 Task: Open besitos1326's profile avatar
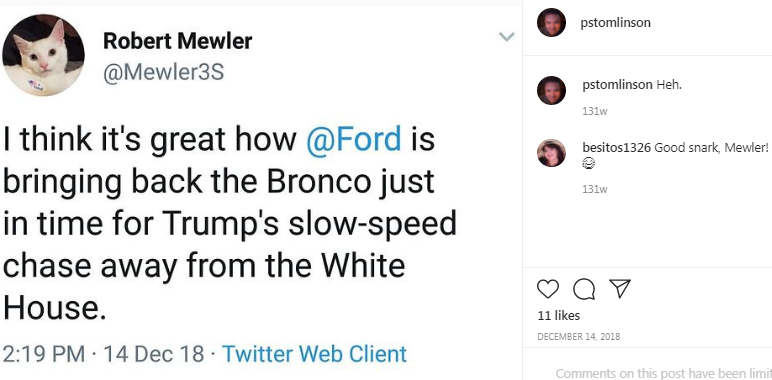tap(551, 153)
